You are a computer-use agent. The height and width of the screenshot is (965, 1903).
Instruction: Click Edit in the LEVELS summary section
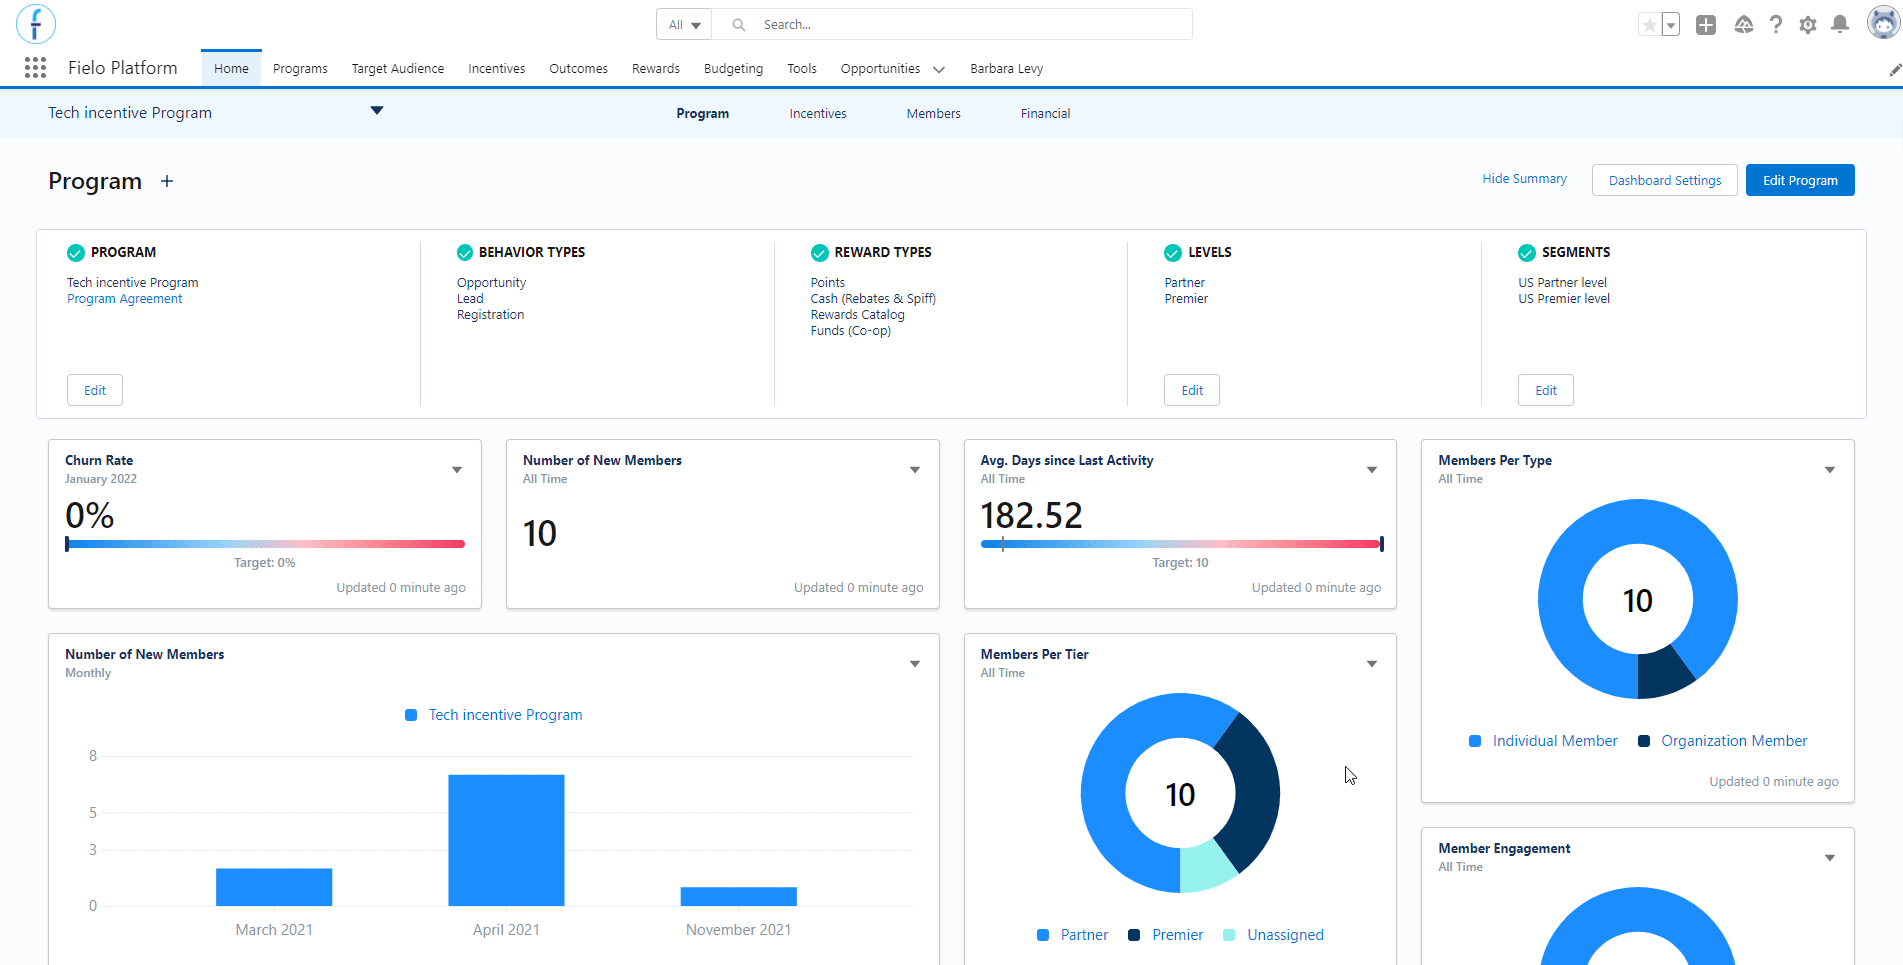click(x=1192, y=390)
